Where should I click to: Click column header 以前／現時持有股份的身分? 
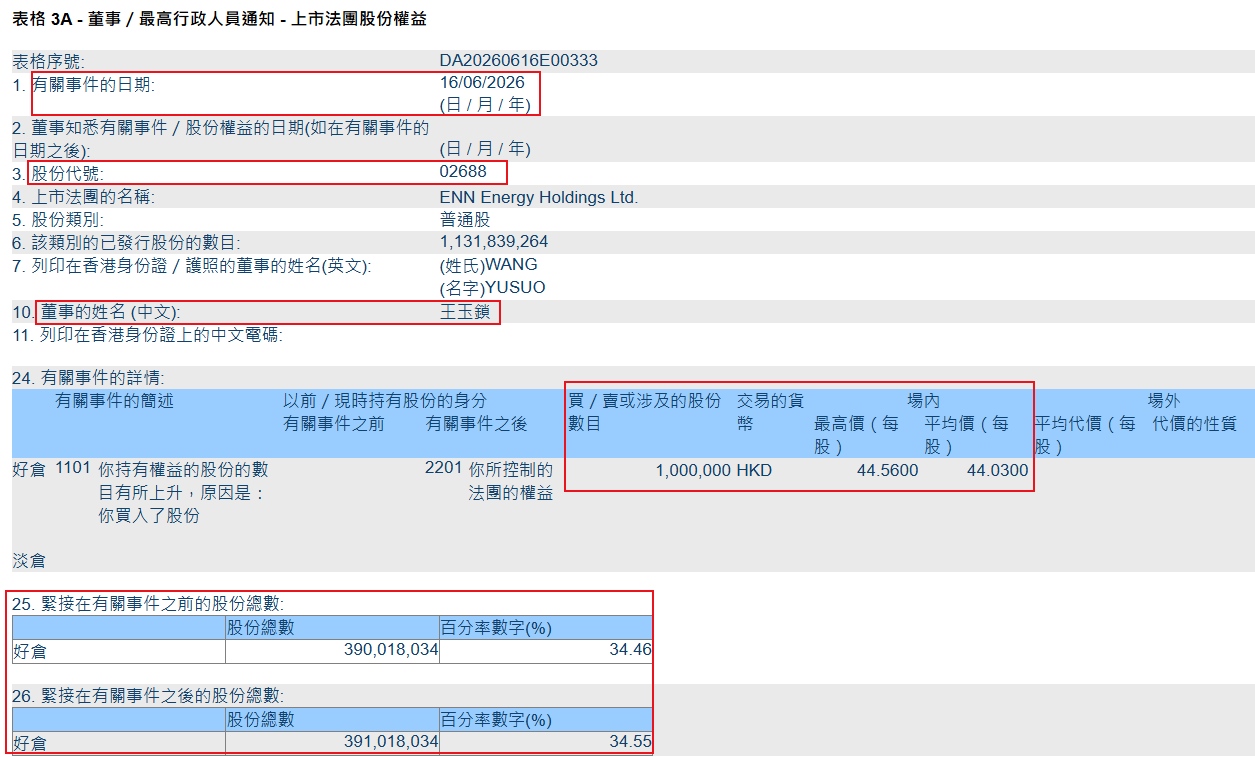point(385,400)
